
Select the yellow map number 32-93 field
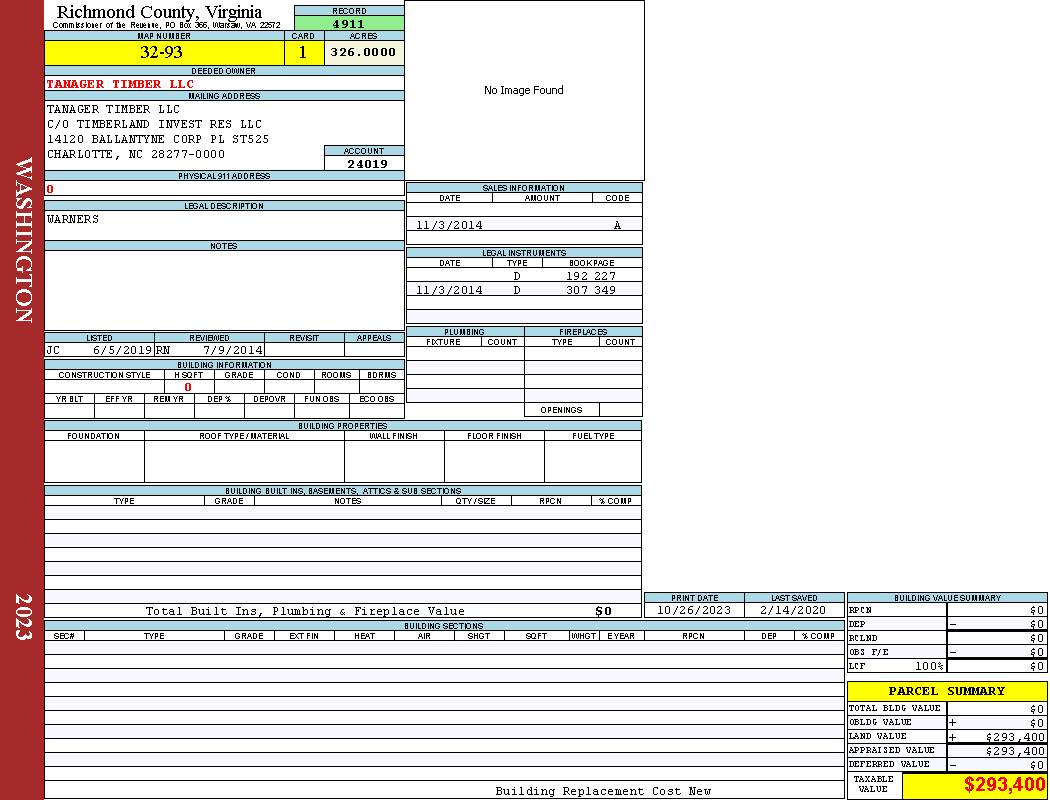click(x=164, y=53)
